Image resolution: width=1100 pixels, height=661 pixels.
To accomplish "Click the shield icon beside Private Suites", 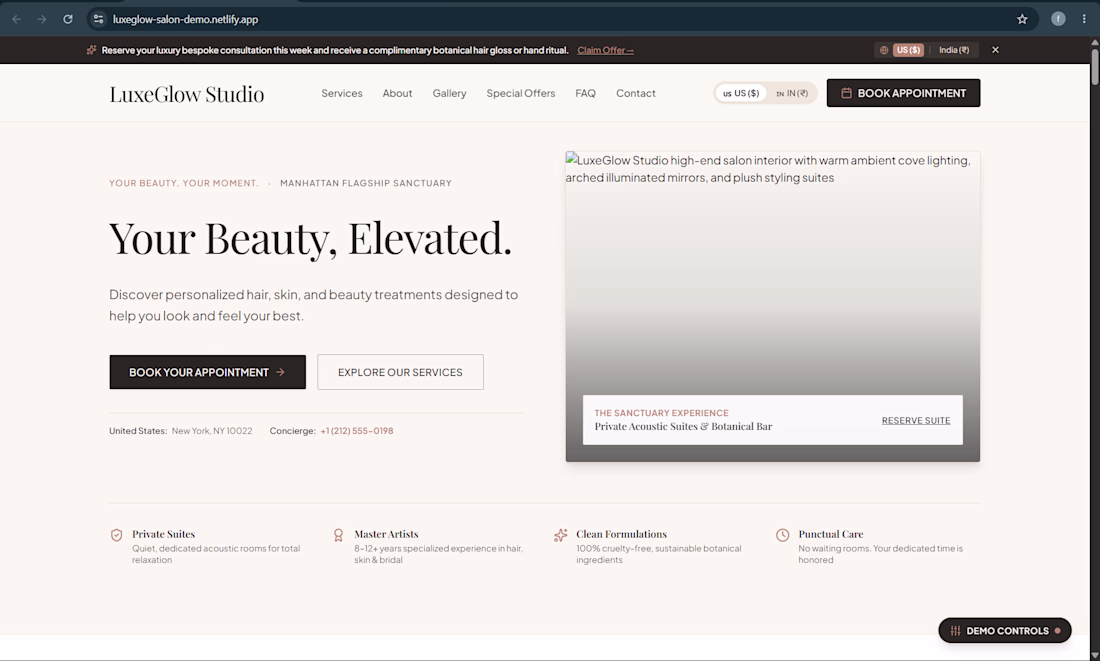I will (x=116, y=535).
